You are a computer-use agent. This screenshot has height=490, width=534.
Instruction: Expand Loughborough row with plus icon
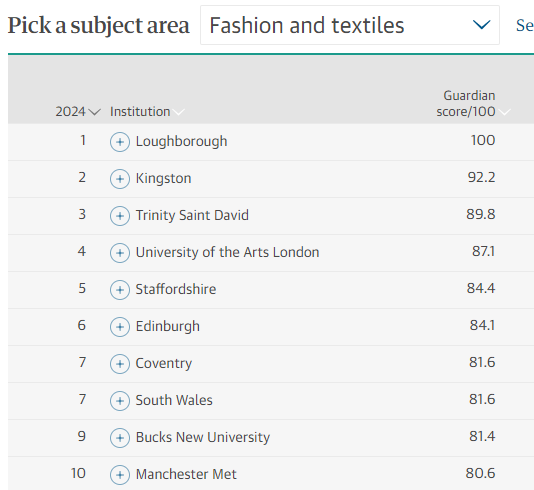(x=120, y=142)
